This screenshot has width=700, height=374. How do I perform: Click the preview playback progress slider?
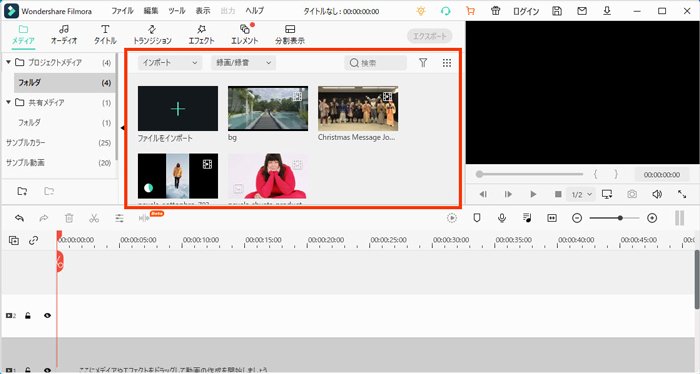529,174
